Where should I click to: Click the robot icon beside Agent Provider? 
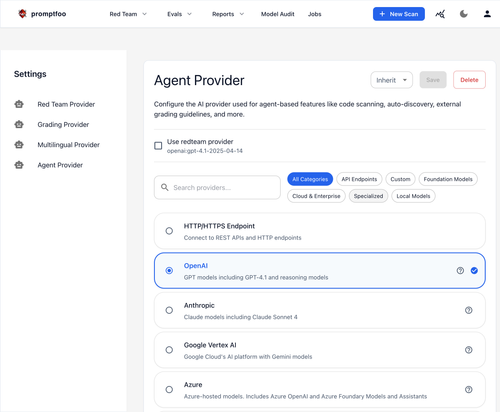point(19,165)
